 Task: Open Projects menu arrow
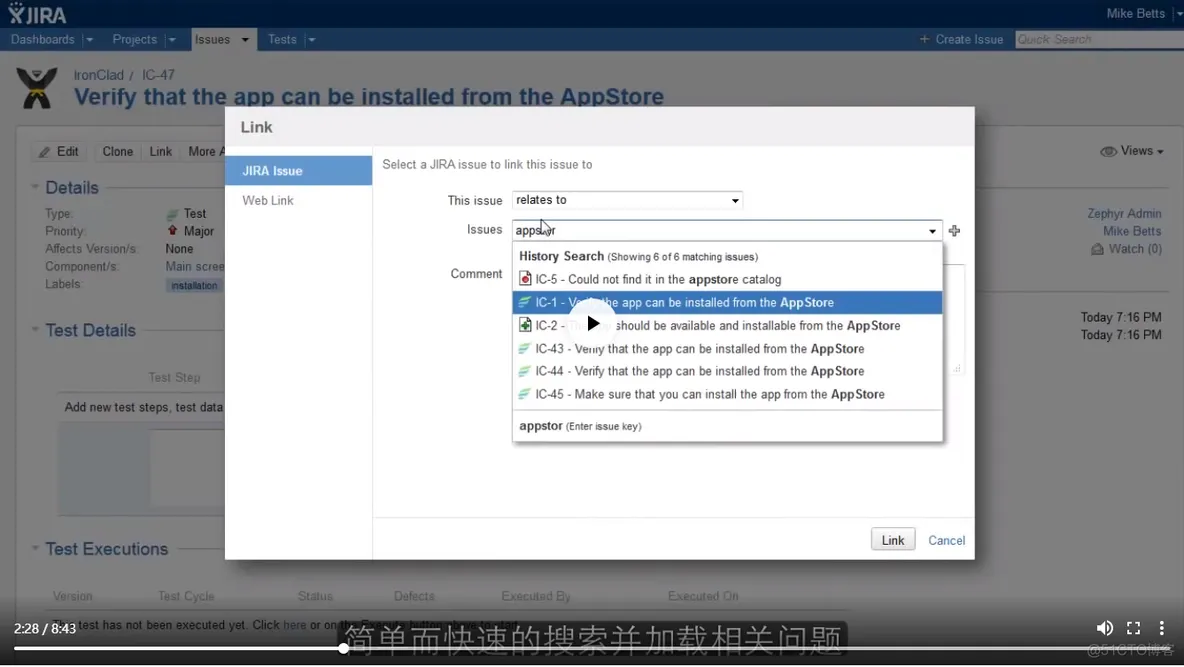pyautogui.click(x=172, y=39)
